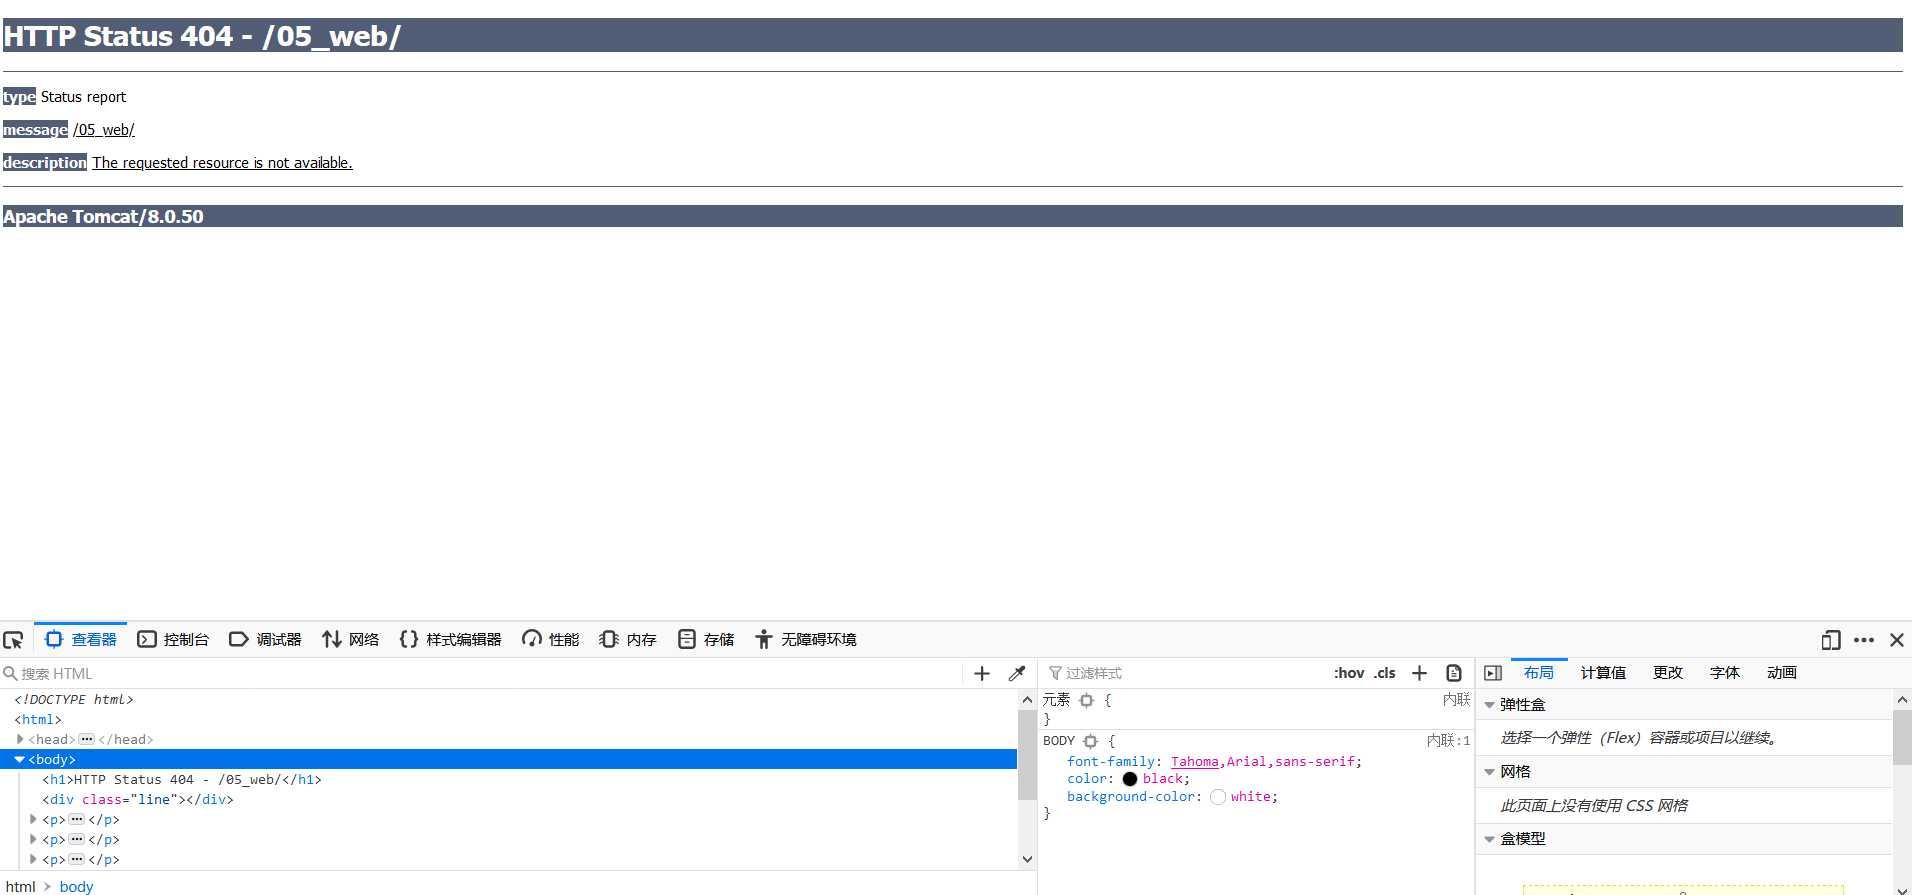The height and width of the screenshot is (895, 1912).
Task: Expand the first p element
Action: [34, 820]
